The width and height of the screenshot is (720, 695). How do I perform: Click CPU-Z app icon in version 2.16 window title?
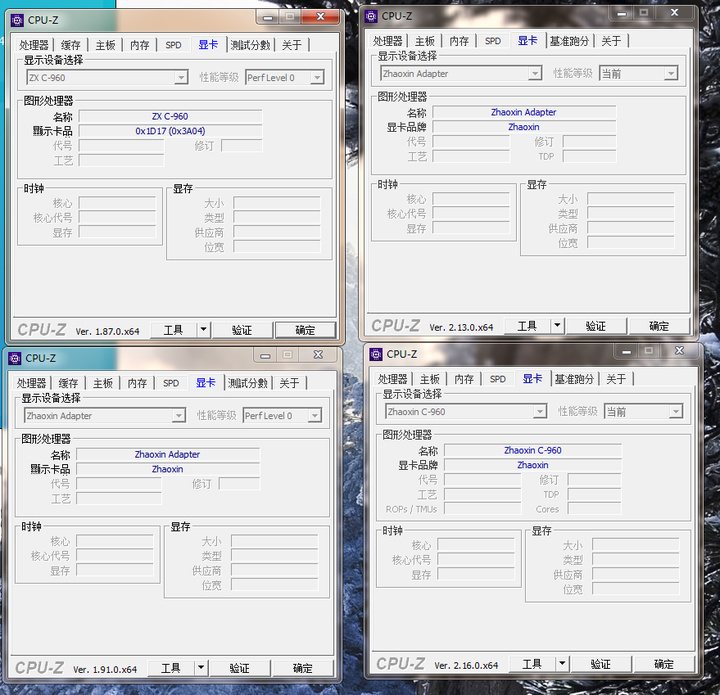point(376,354)
